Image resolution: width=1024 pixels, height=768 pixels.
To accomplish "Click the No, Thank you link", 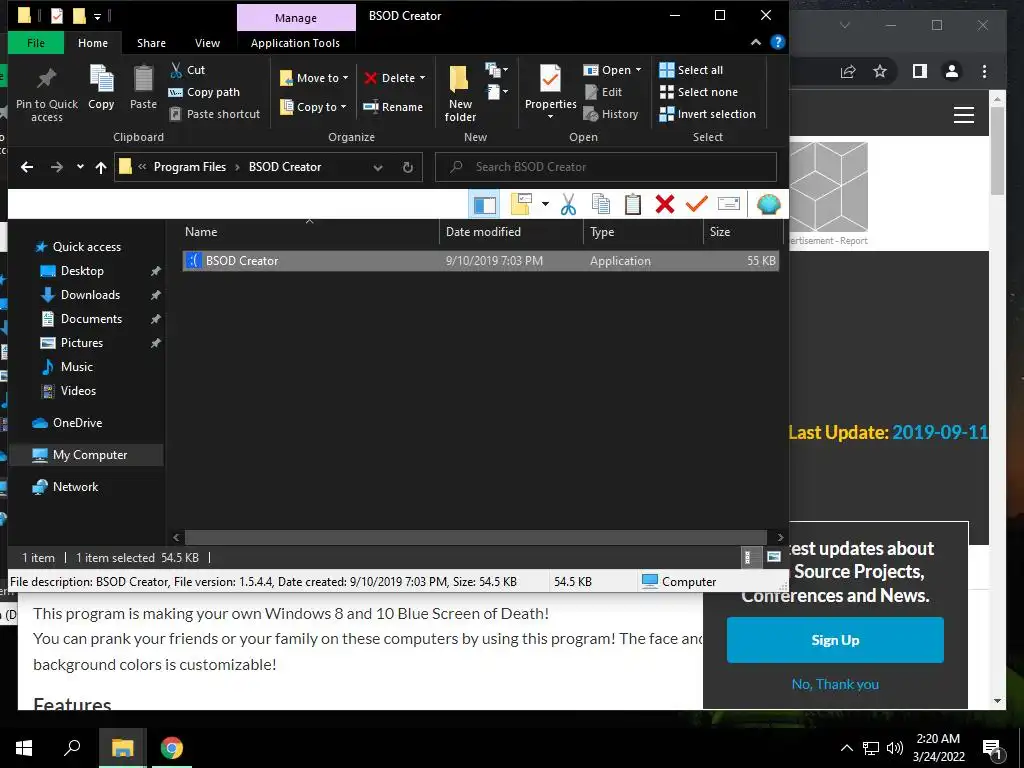I will [x=835, y=684].
